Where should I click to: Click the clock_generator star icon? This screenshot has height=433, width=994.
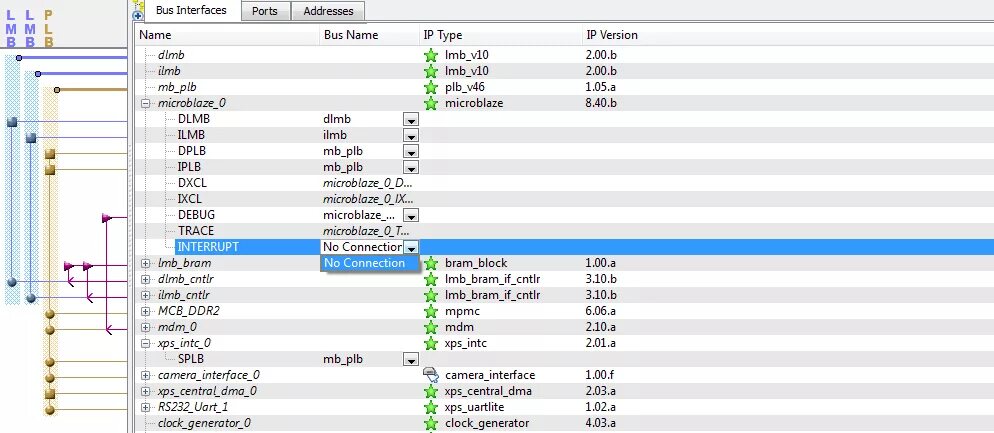(431, 423)
